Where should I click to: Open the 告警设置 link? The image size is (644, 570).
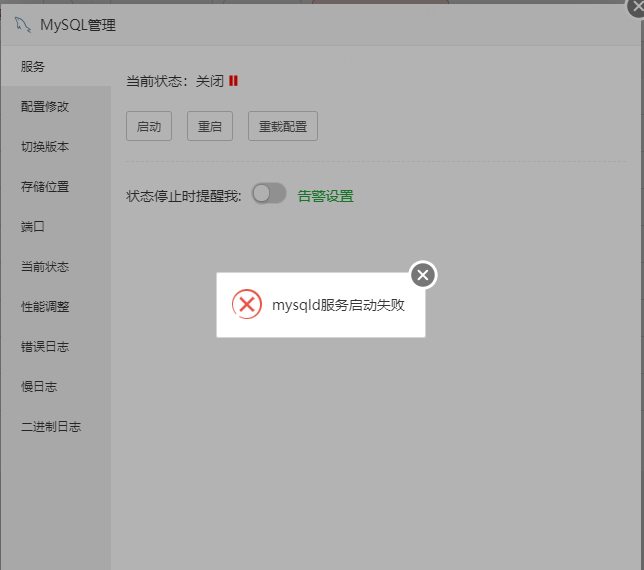tap(325, 196)
